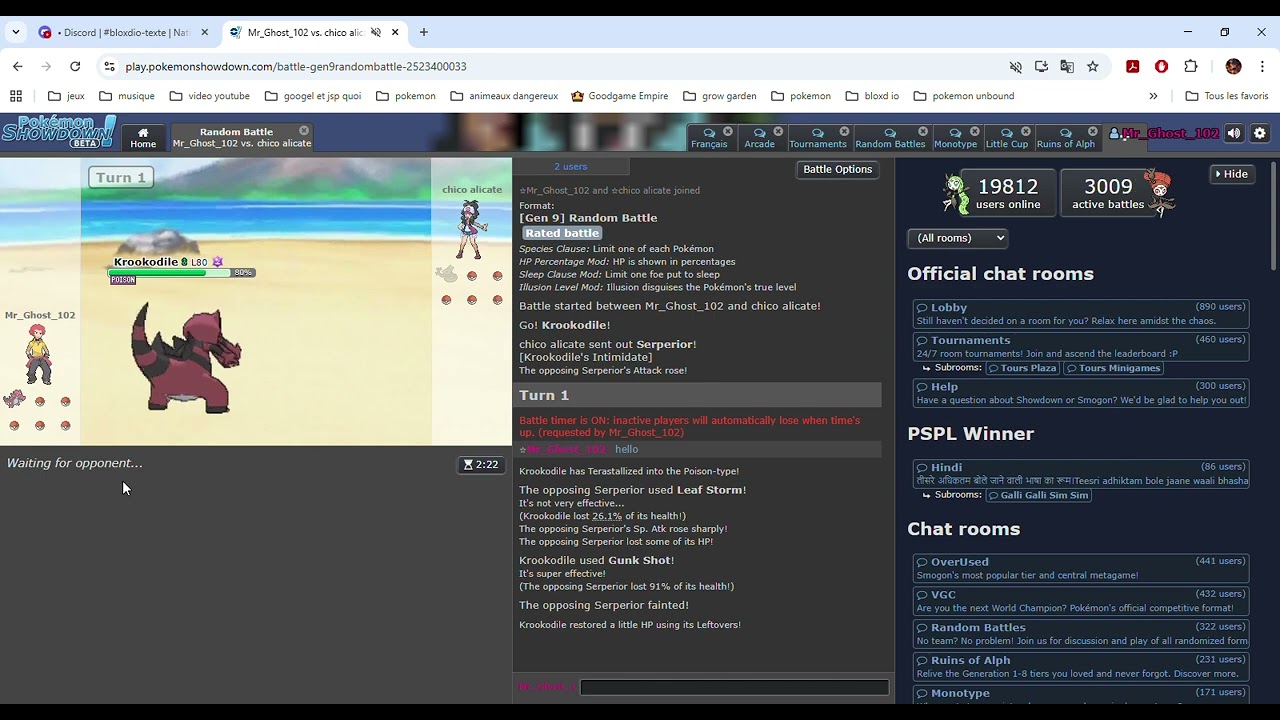Join the VGC chat room
Viewport: 1280px width, 720px height.
point(1080,601)
